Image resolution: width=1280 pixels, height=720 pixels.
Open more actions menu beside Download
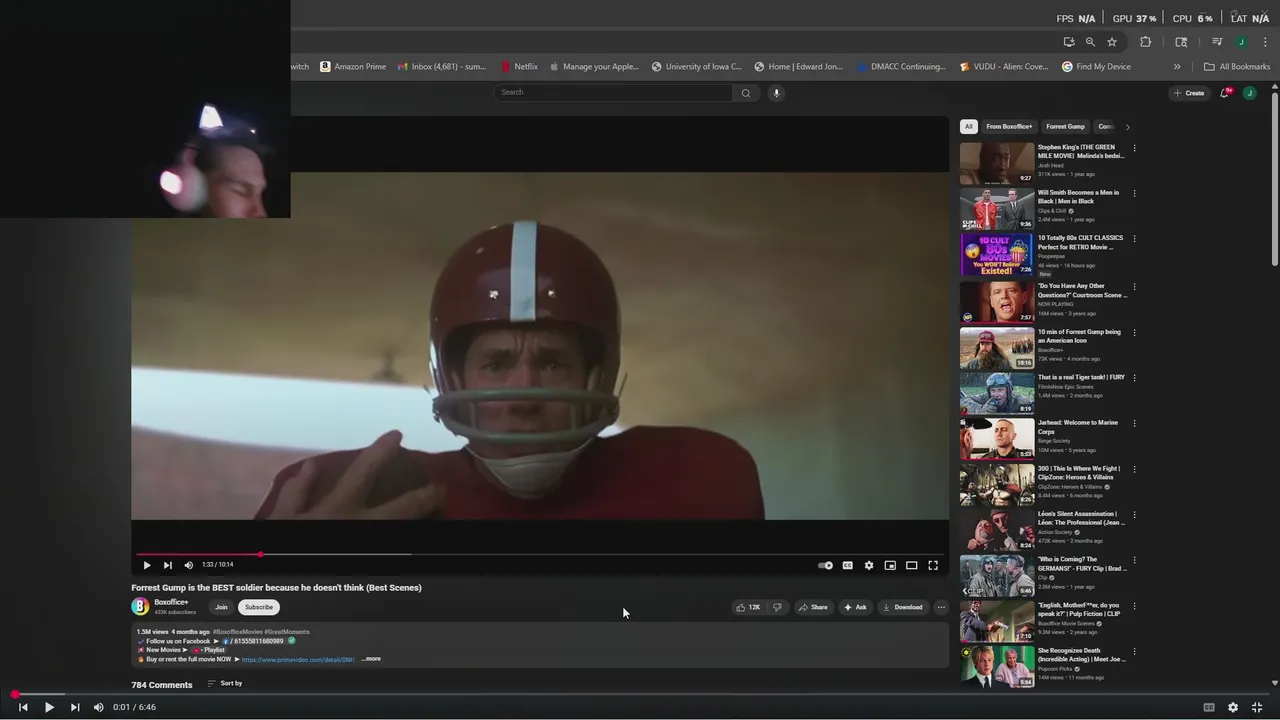(x=940, y=607)
